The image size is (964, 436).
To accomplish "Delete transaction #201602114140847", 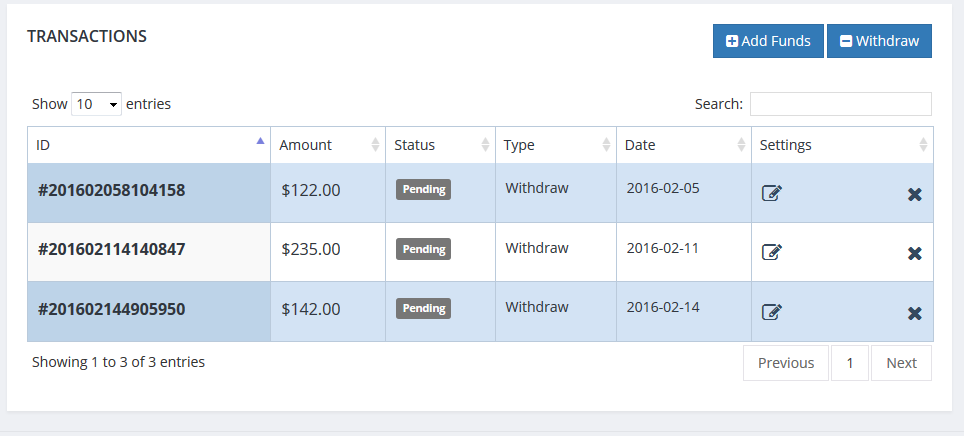I will click(914, 254).
